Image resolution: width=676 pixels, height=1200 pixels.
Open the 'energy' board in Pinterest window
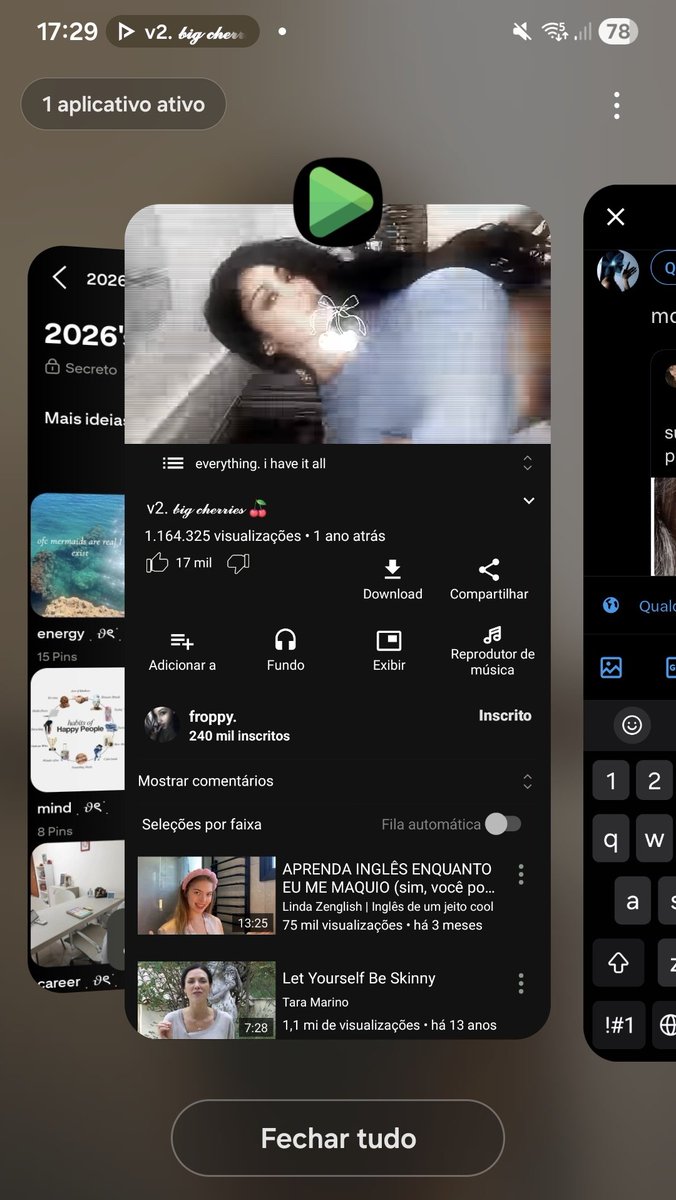[x=77, y=556]
